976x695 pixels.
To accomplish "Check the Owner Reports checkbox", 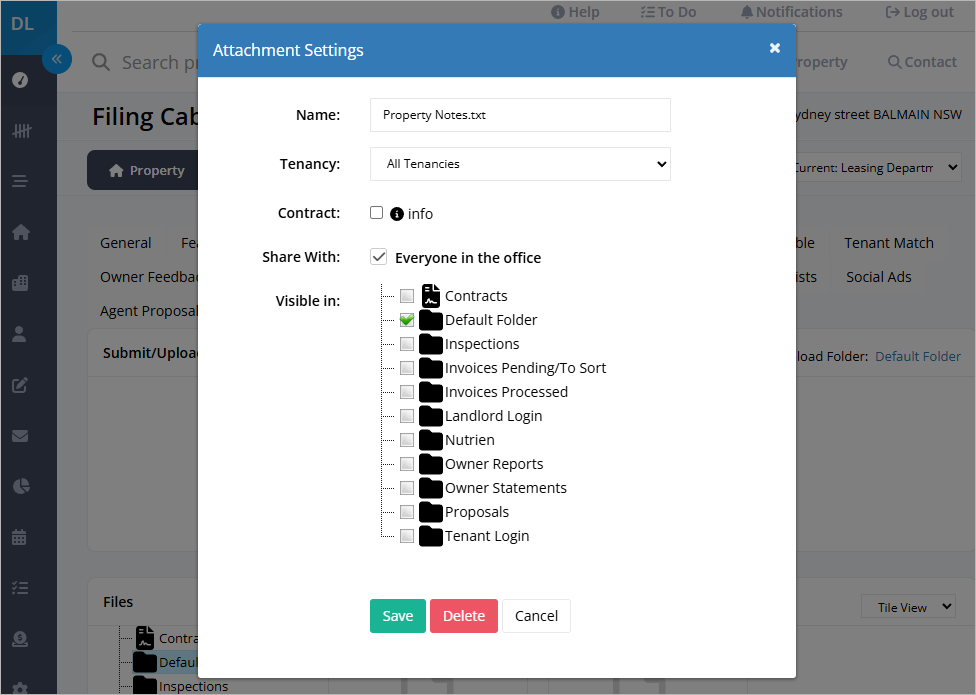I will (407, 464).
